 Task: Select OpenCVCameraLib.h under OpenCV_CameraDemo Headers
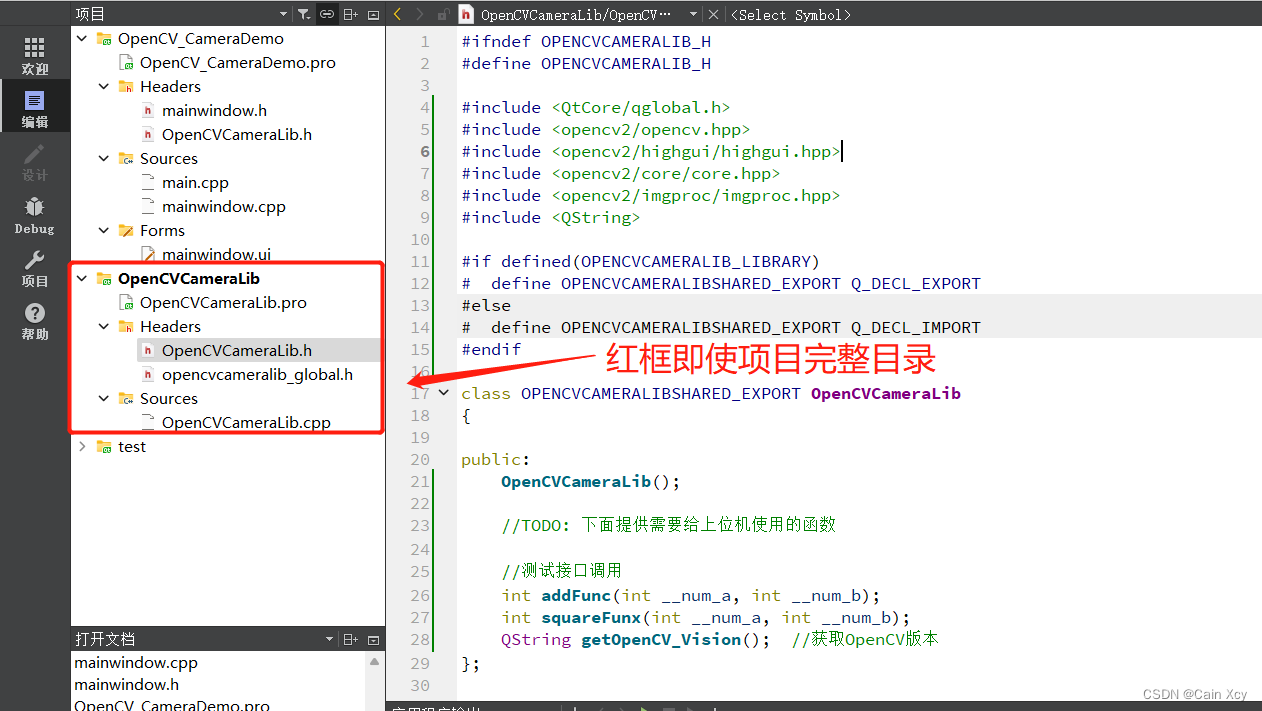pos(237,134)
